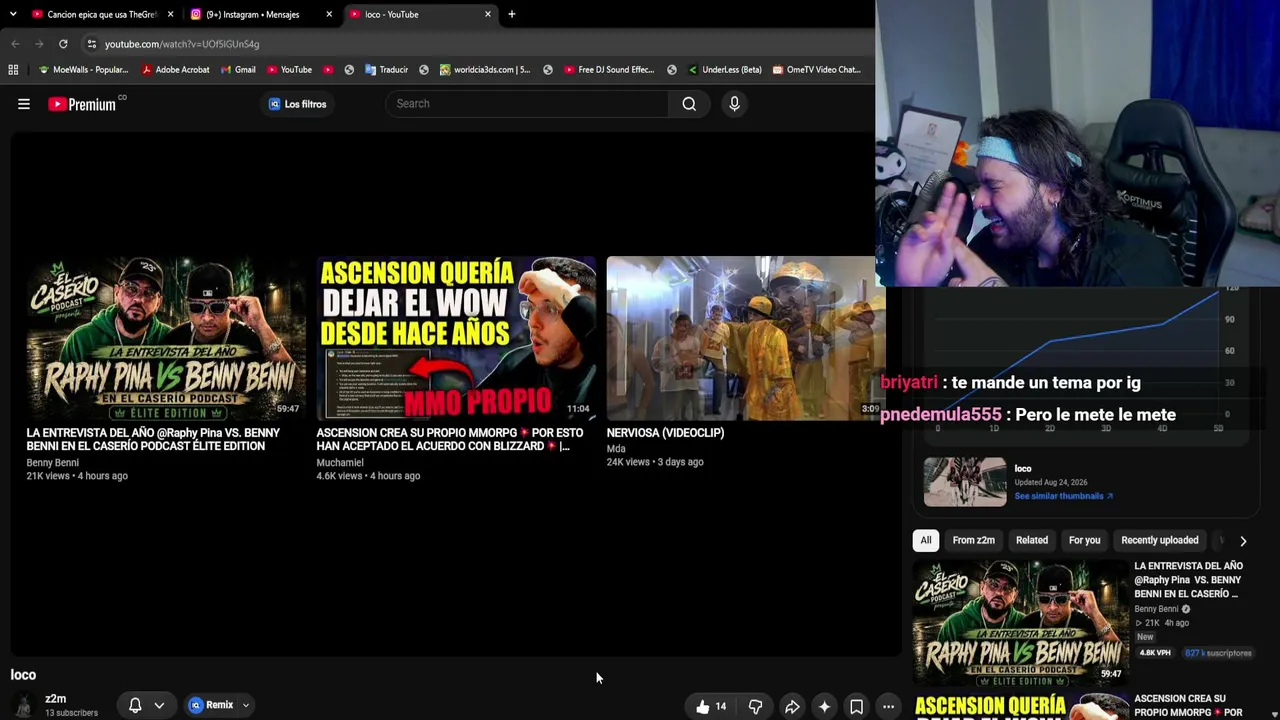Viewport: 1280px width, 720px height.
Task: Close the Instagram Mensajes tab
Action: (x=329, y=14)
